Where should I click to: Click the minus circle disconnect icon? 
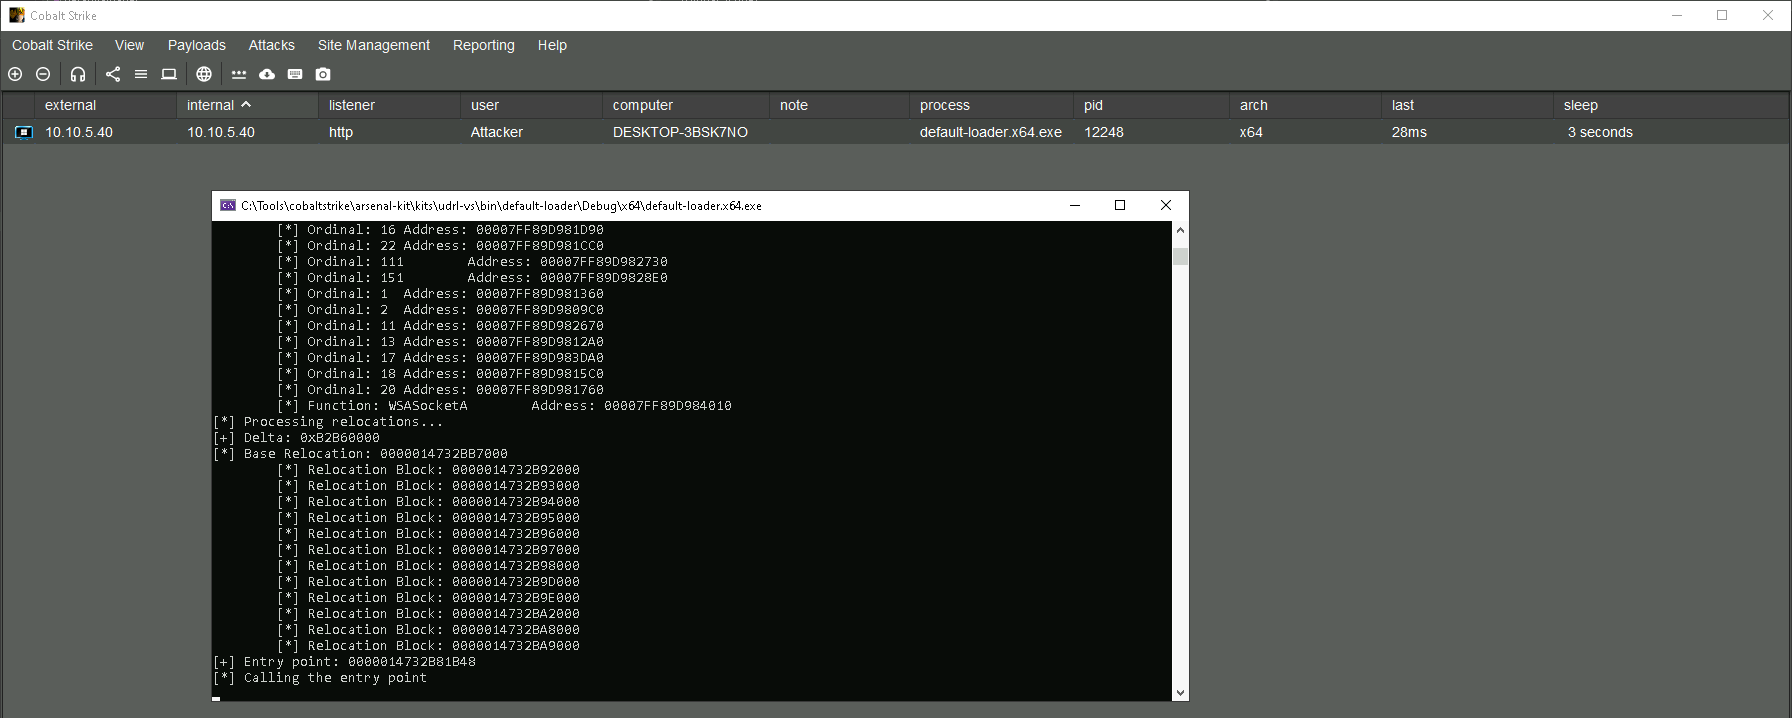coord(43,74)
